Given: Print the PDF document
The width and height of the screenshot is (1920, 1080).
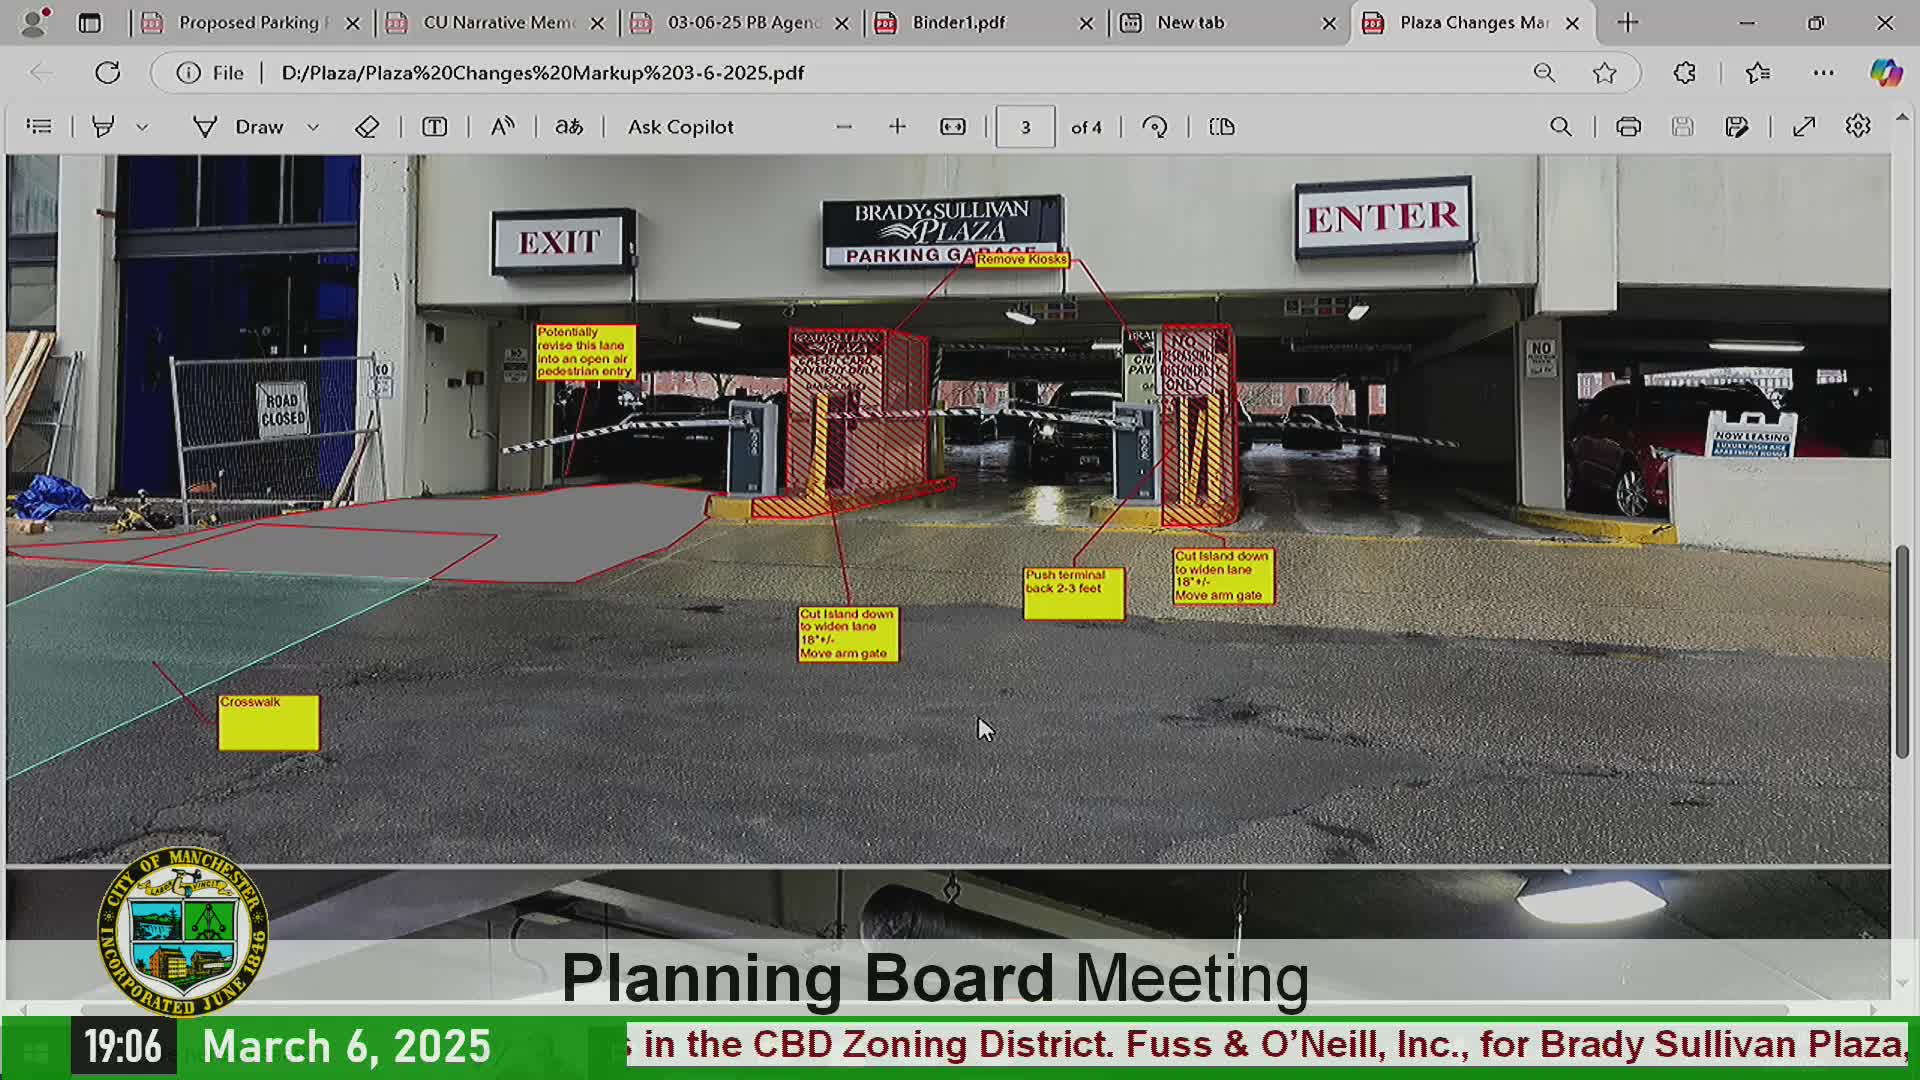Looking at the screenshot, I should 1628,127.
